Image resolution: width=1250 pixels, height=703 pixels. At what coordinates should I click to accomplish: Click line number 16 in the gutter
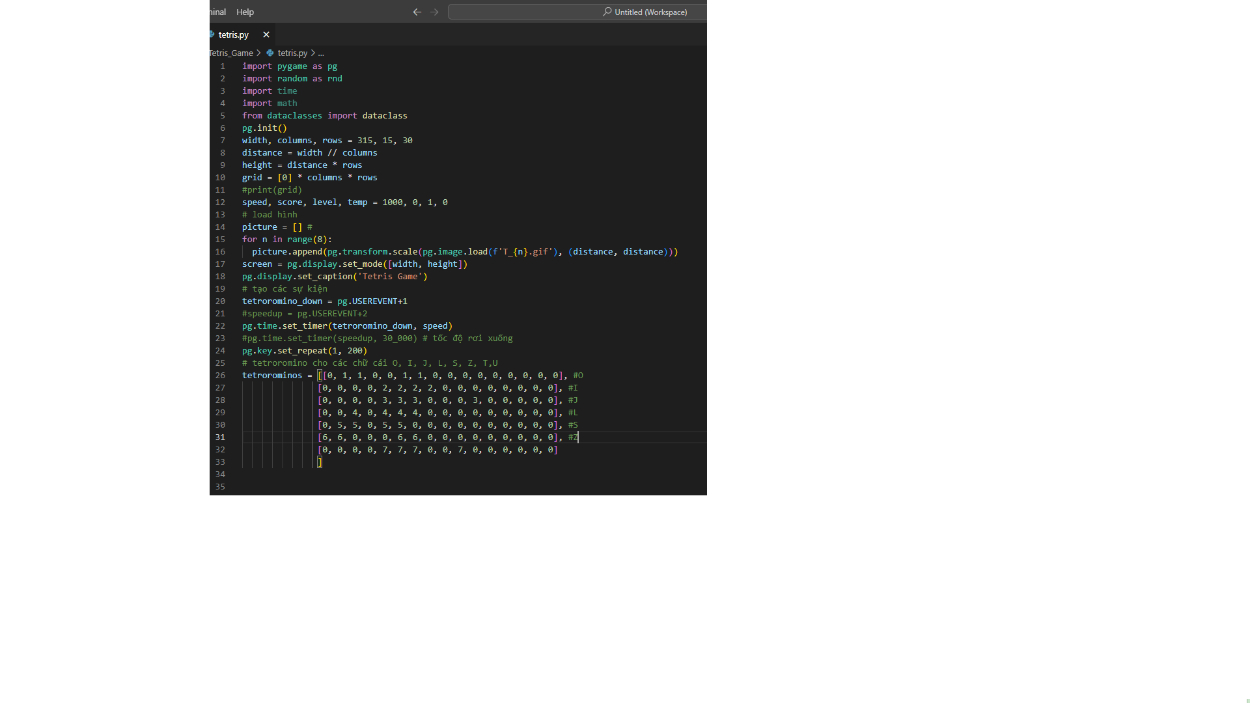click(x=220, y=252)
